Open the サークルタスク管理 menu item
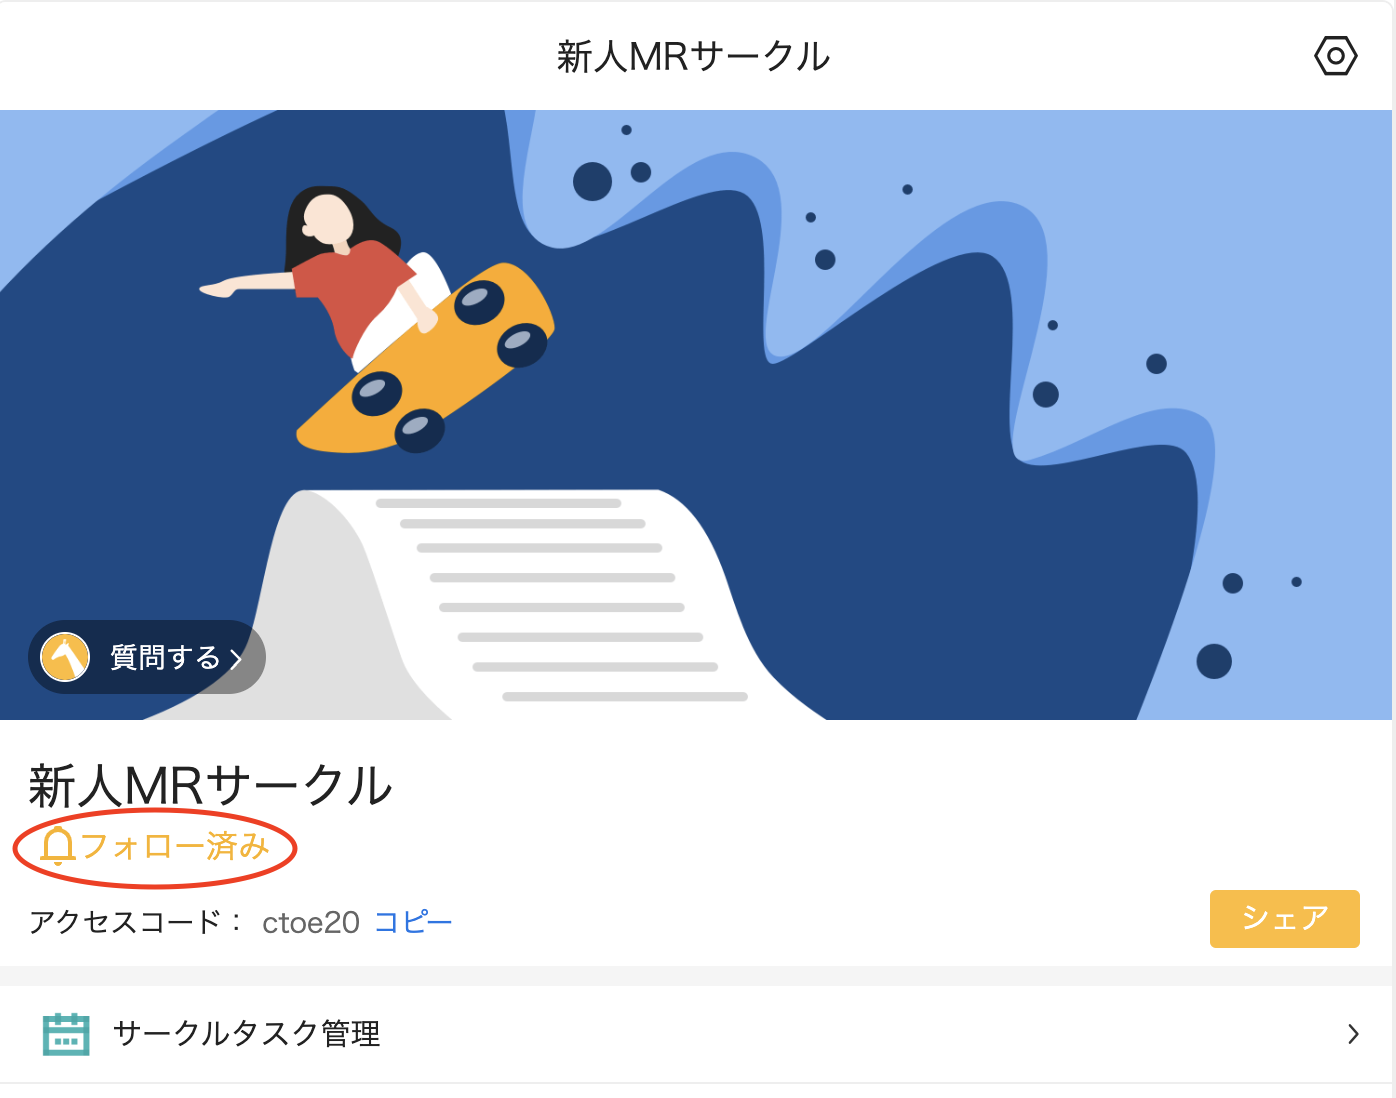The image size is (1396, 1098). 698,1034
